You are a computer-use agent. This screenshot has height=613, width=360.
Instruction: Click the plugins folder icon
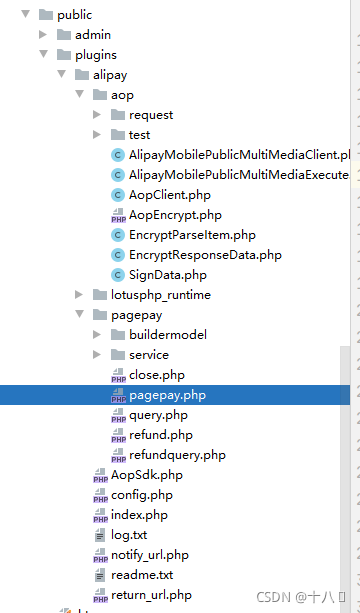coord(64,55)
